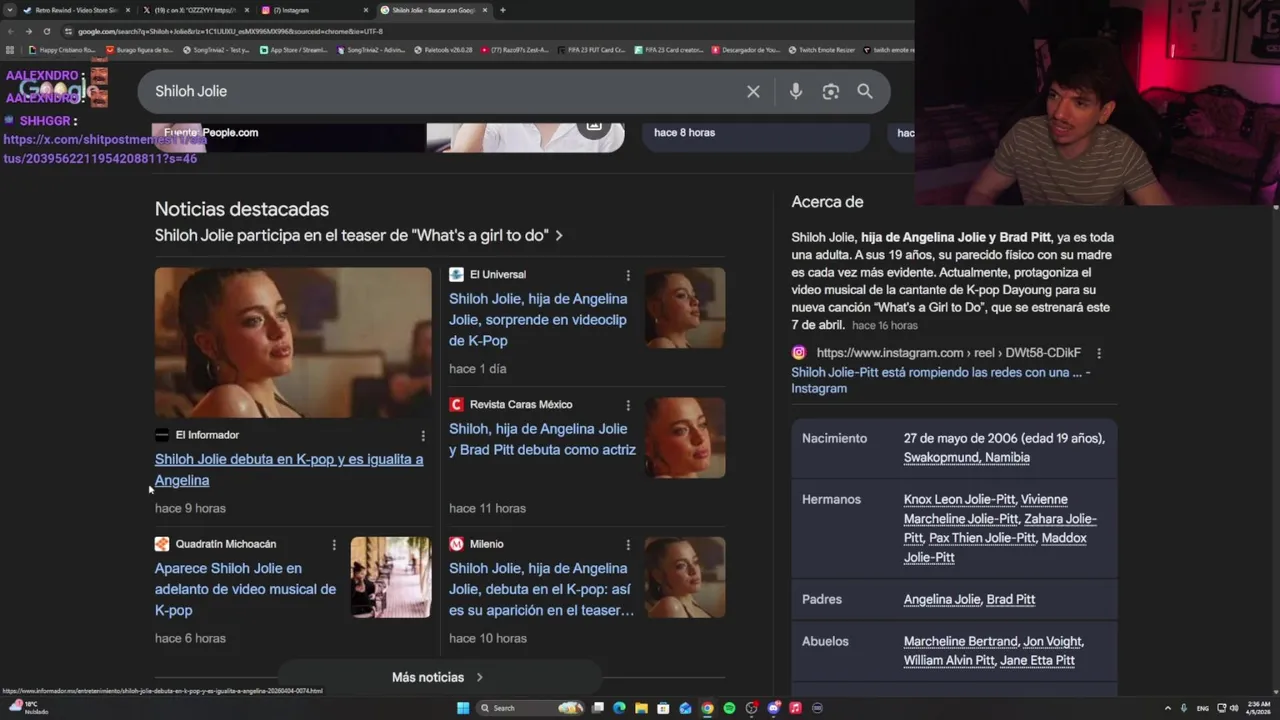Open Windows taskbar Search box
Image resolution: width=1280 pixels, height=720 pixels.
click(x=530, y=708)
